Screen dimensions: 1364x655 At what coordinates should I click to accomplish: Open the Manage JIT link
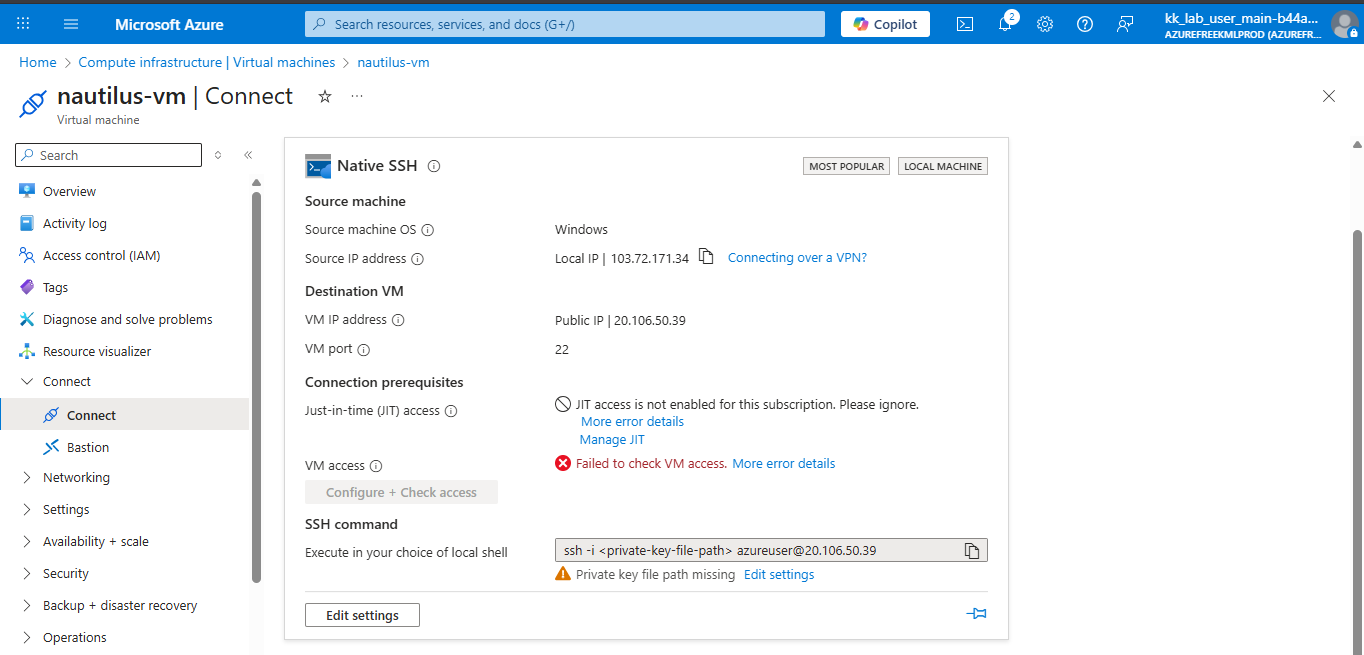coord(612,440)
